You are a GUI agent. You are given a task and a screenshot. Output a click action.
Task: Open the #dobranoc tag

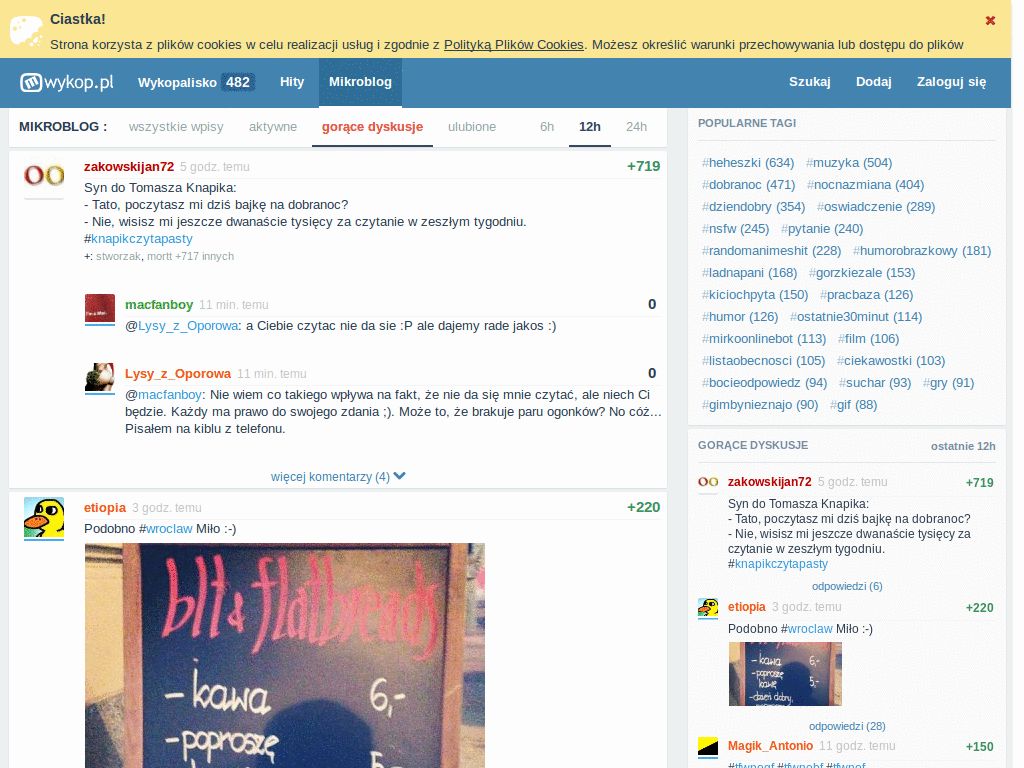point(748,185)
